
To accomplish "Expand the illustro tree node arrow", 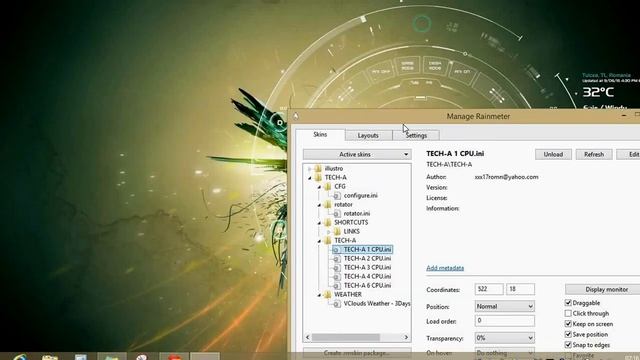I will [309, 169].
